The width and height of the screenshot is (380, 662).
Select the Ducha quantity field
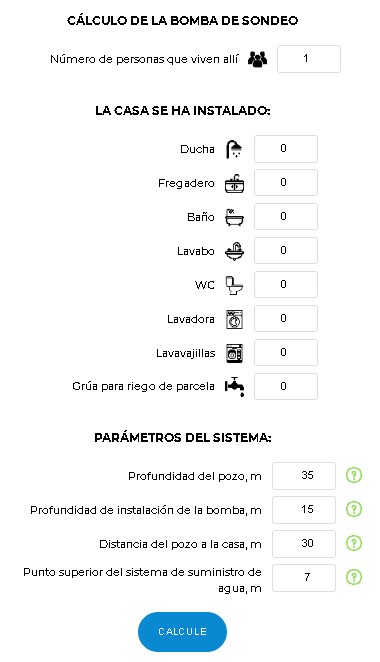(286, 149)
